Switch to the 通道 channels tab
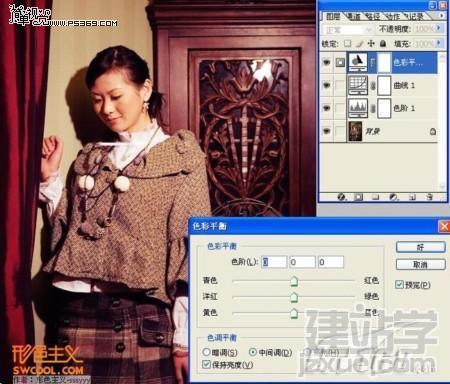Image resolution: width=450 pixels, height=384 pixels. click(x=353, y=16)
